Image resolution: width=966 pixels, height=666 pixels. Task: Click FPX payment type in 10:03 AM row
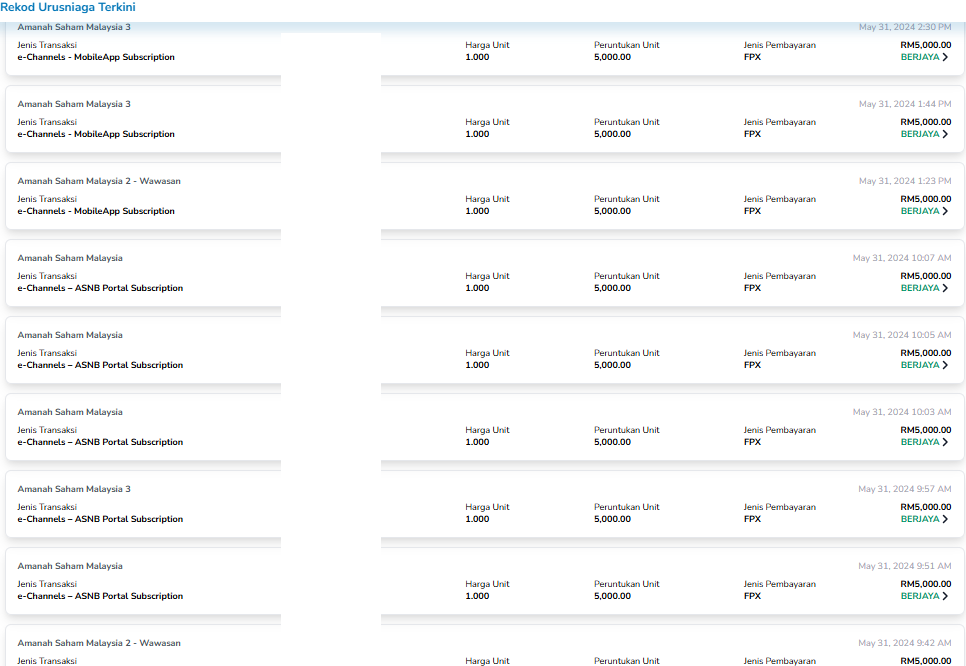(x=752, y=442)
